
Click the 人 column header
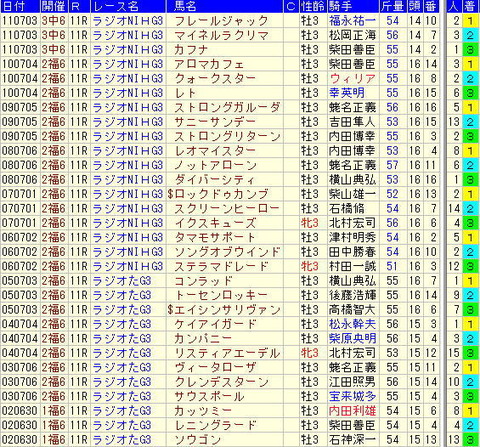(x=454, y=6)
